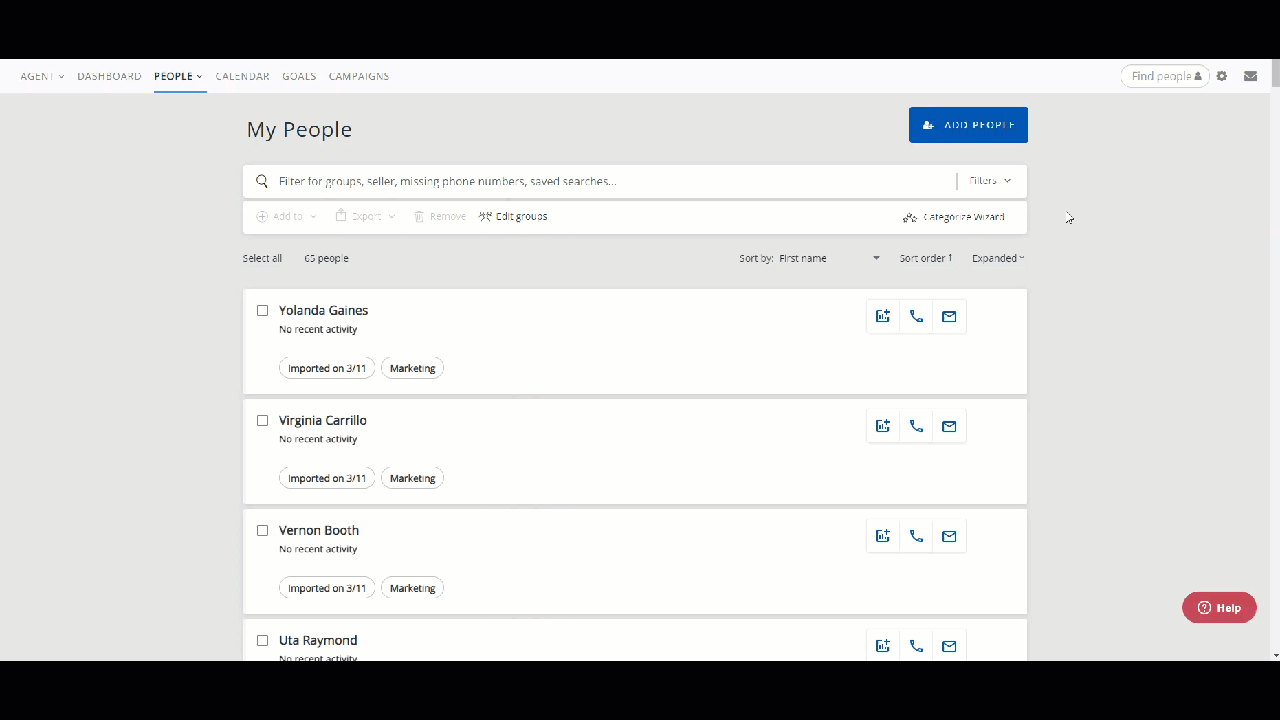The height and width of the screenshot is (720, 1280).
Task: Click the Add People button
Action: tap(967, 125)
